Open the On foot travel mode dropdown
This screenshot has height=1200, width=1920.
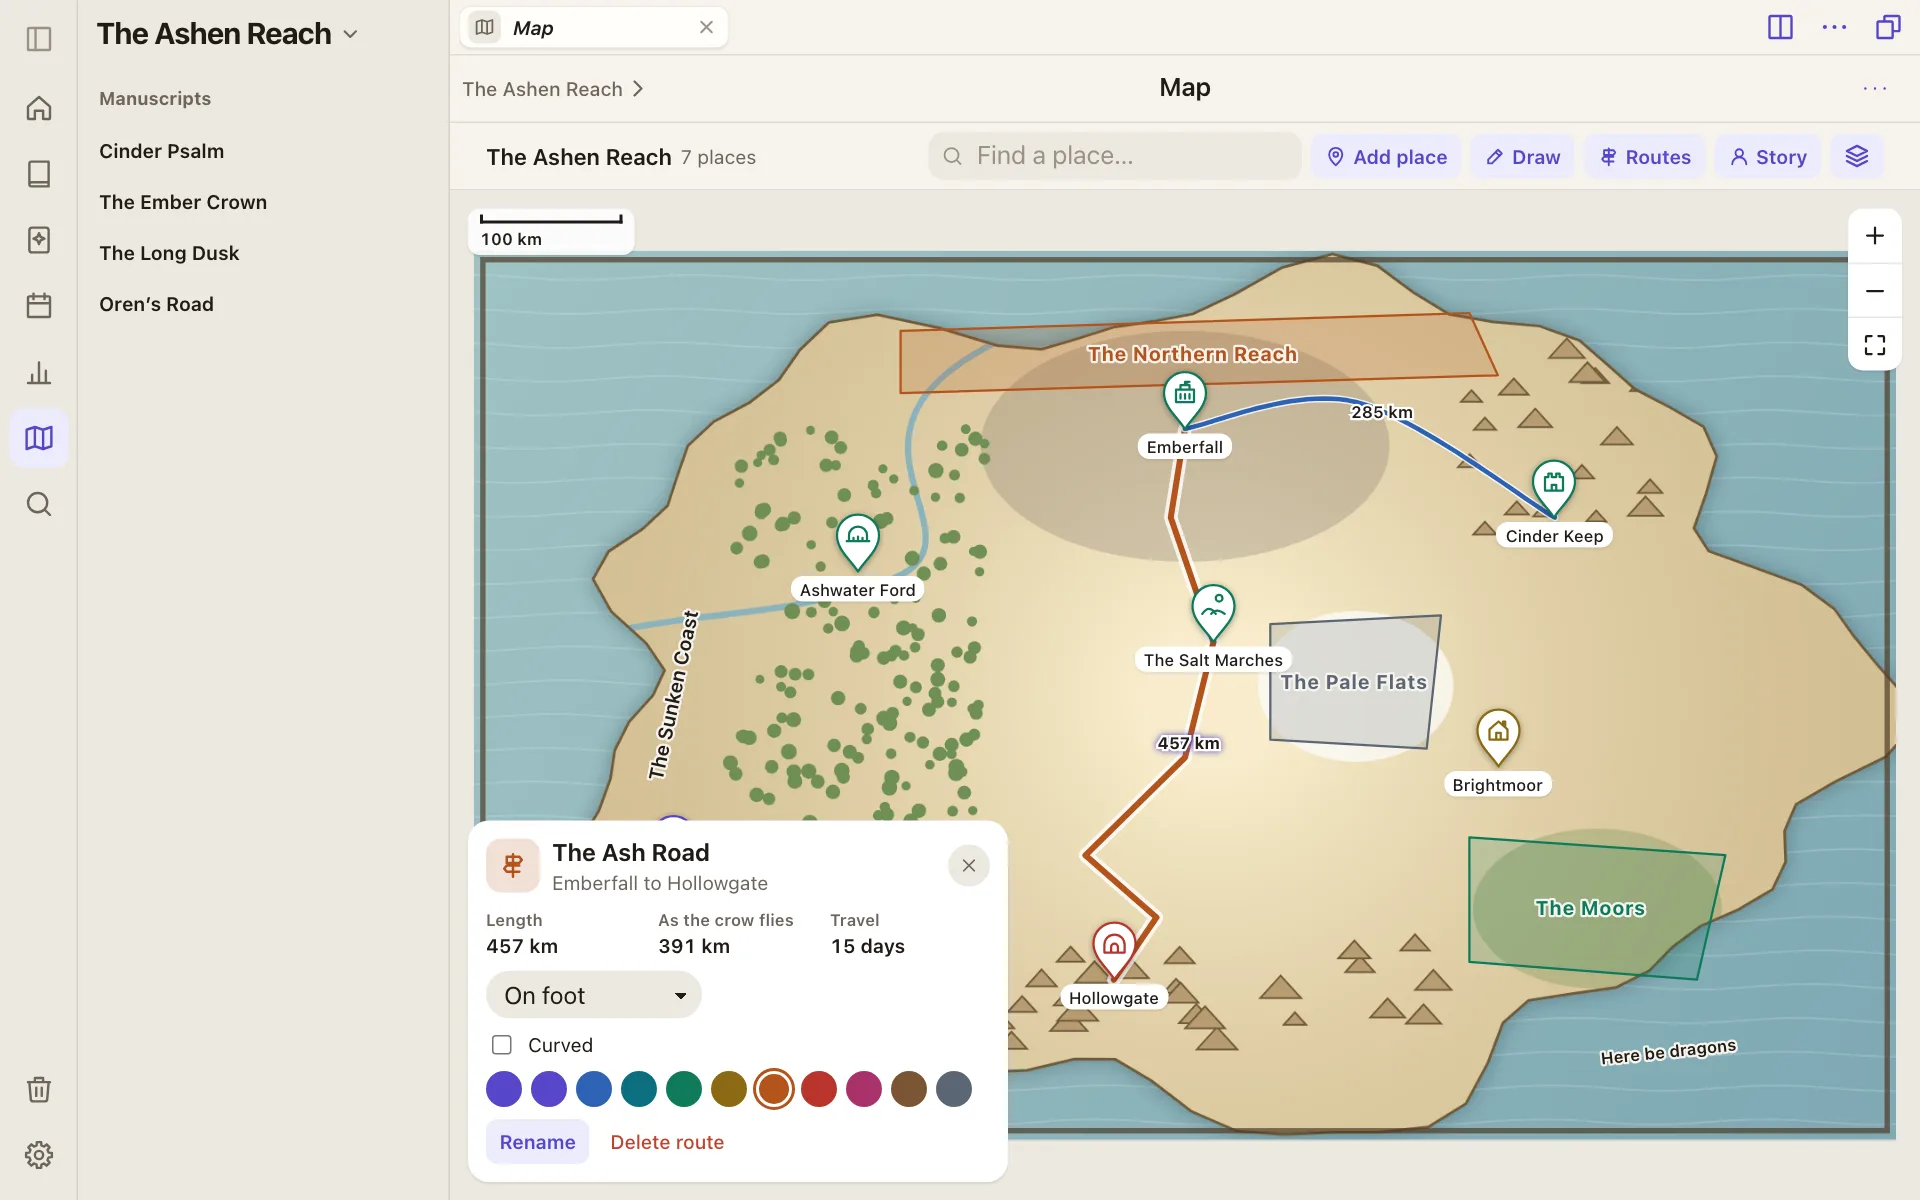point(594,995)
